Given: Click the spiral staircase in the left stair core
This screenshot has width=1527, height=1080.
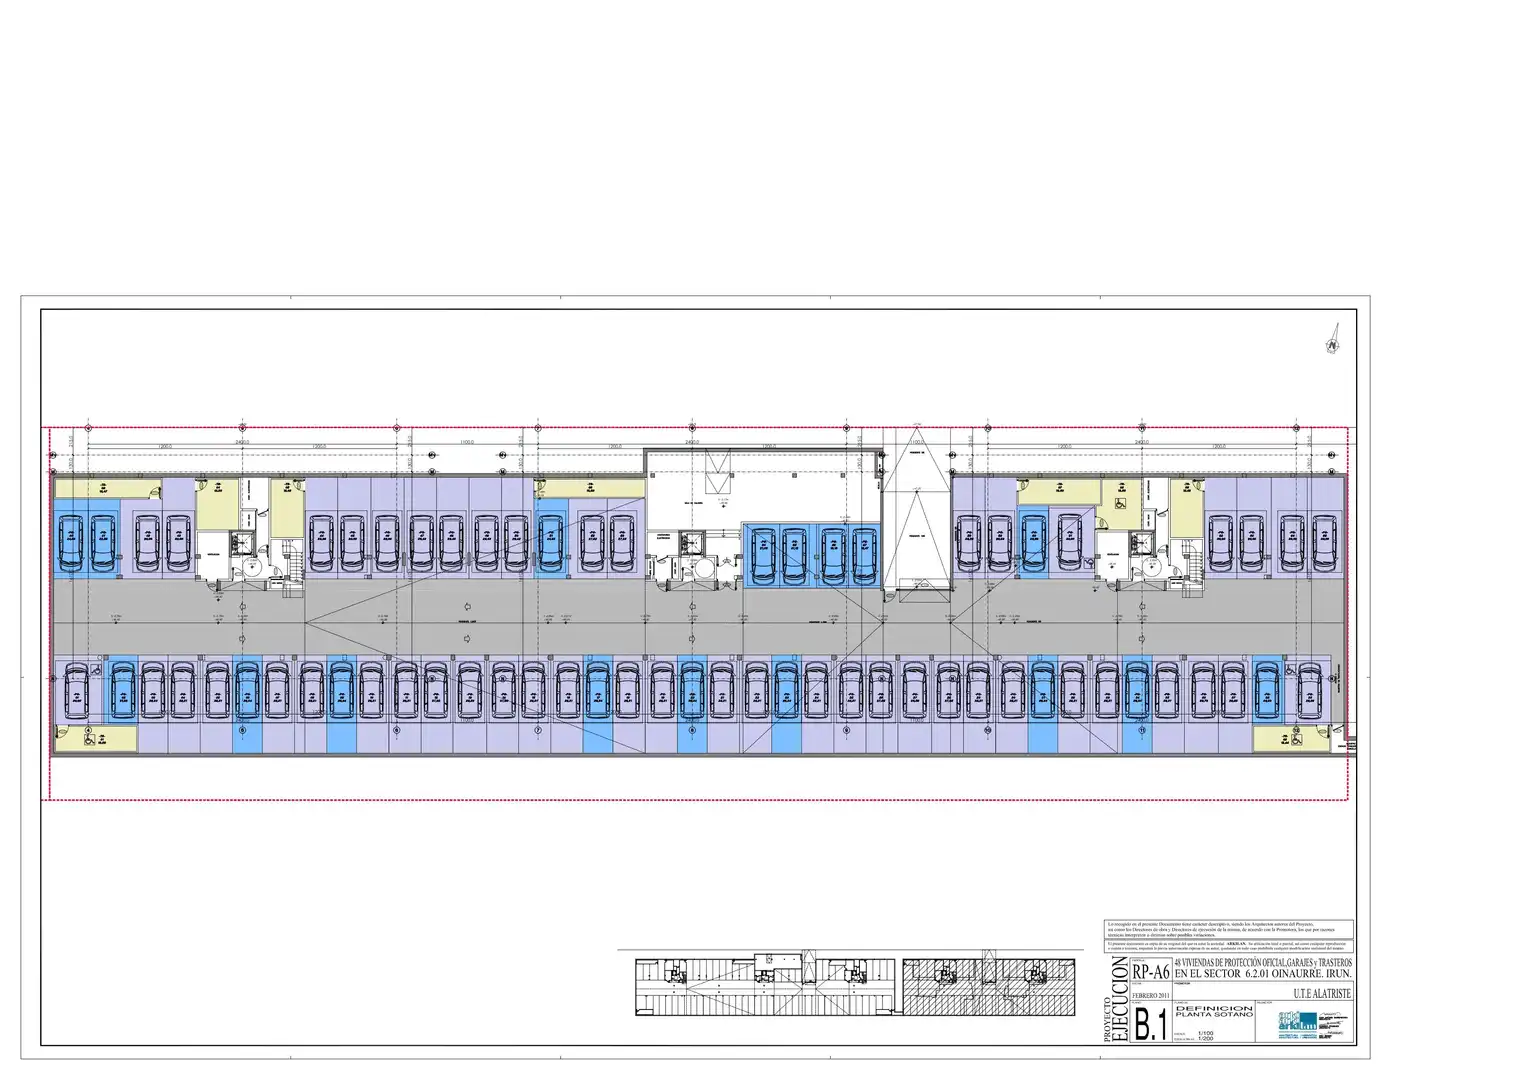Looking at the screenshot, I should (252, 568).
